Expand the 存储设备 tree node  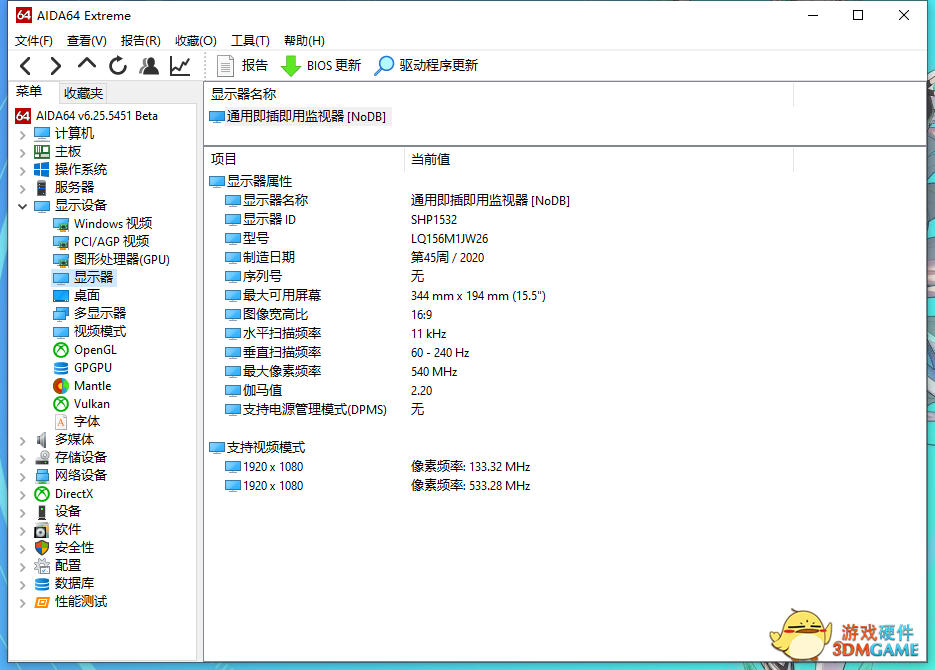[23, 458]
